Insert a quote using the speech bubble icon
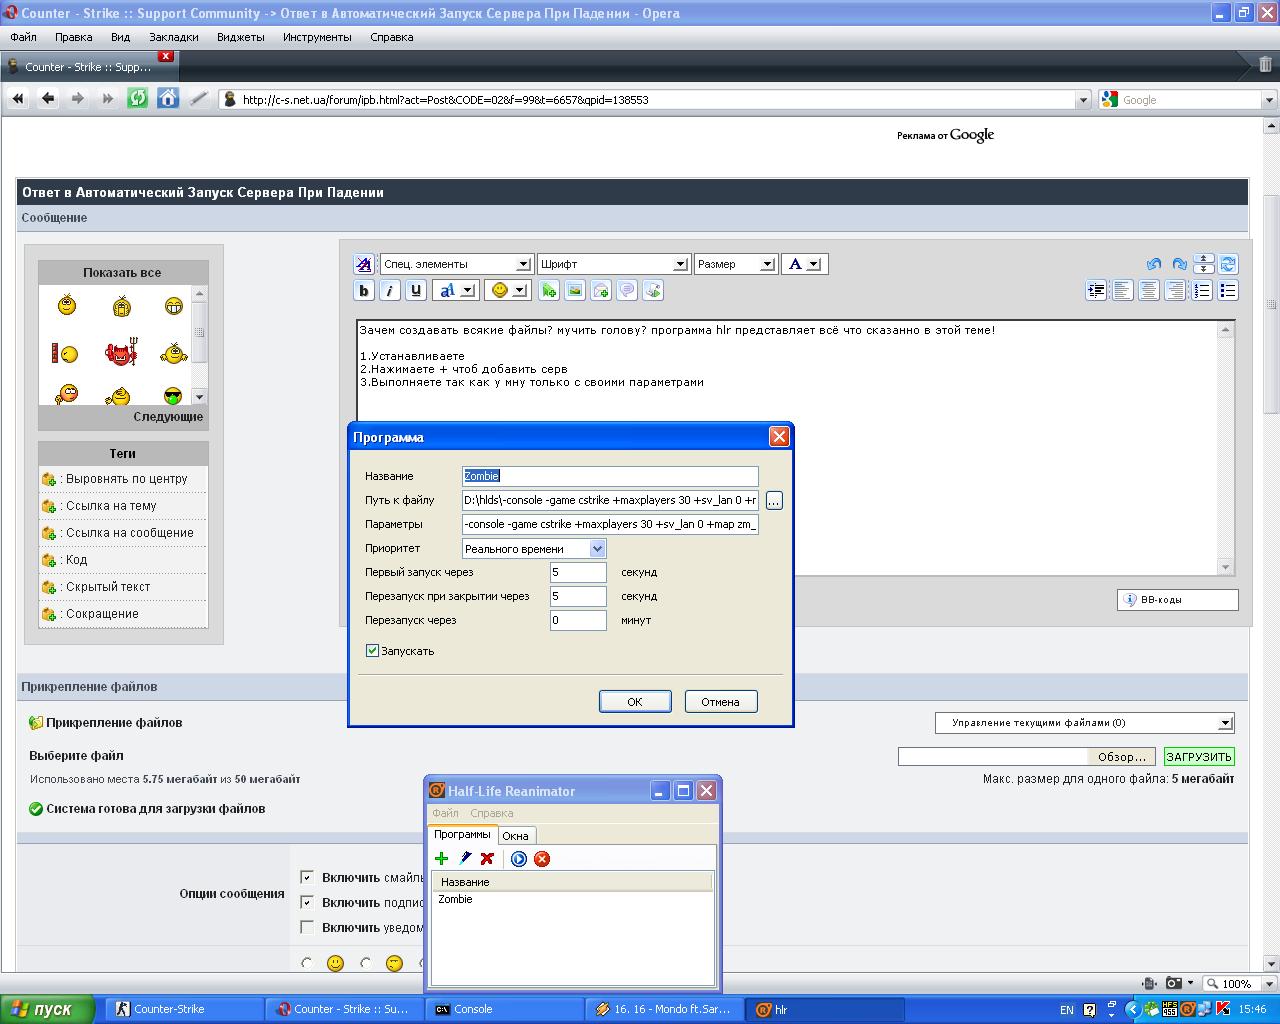Viewport: 1280px width, 1024px height. tap(627, 290)
